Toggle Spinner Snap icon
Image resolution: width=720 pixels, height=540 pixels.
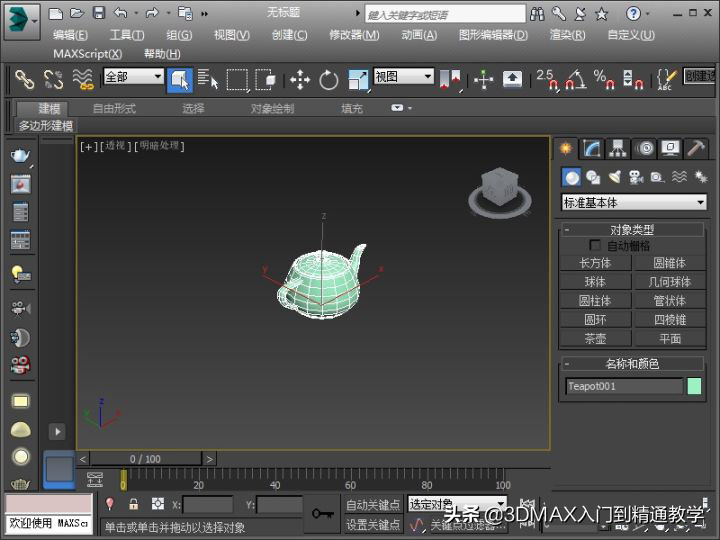pos(633,80)
